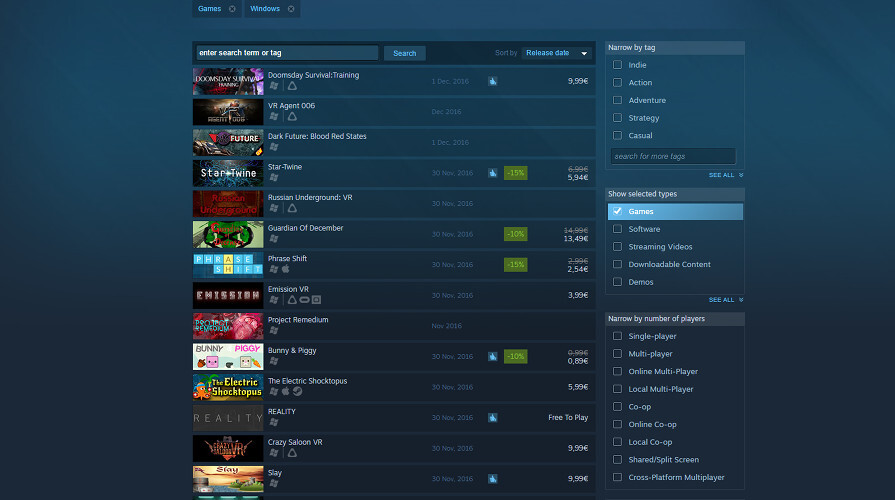
Task: Check the Local Multi-Player box
Action: [618, 389]
